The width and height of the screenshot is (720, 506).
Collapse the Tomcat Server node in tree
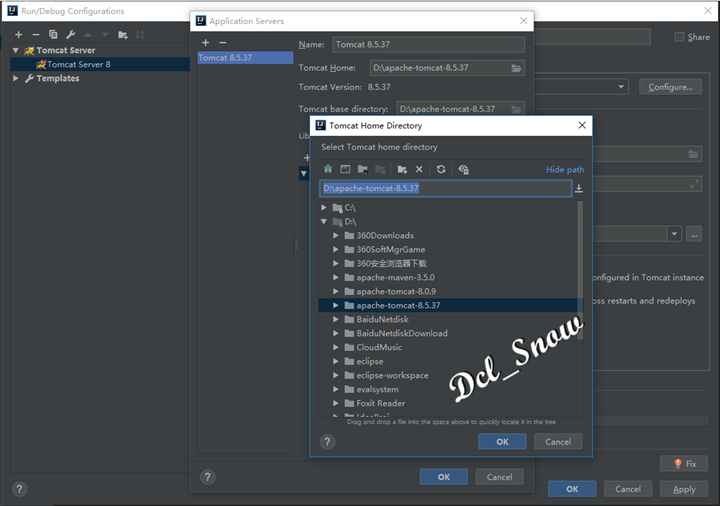(x=16, y=50)
